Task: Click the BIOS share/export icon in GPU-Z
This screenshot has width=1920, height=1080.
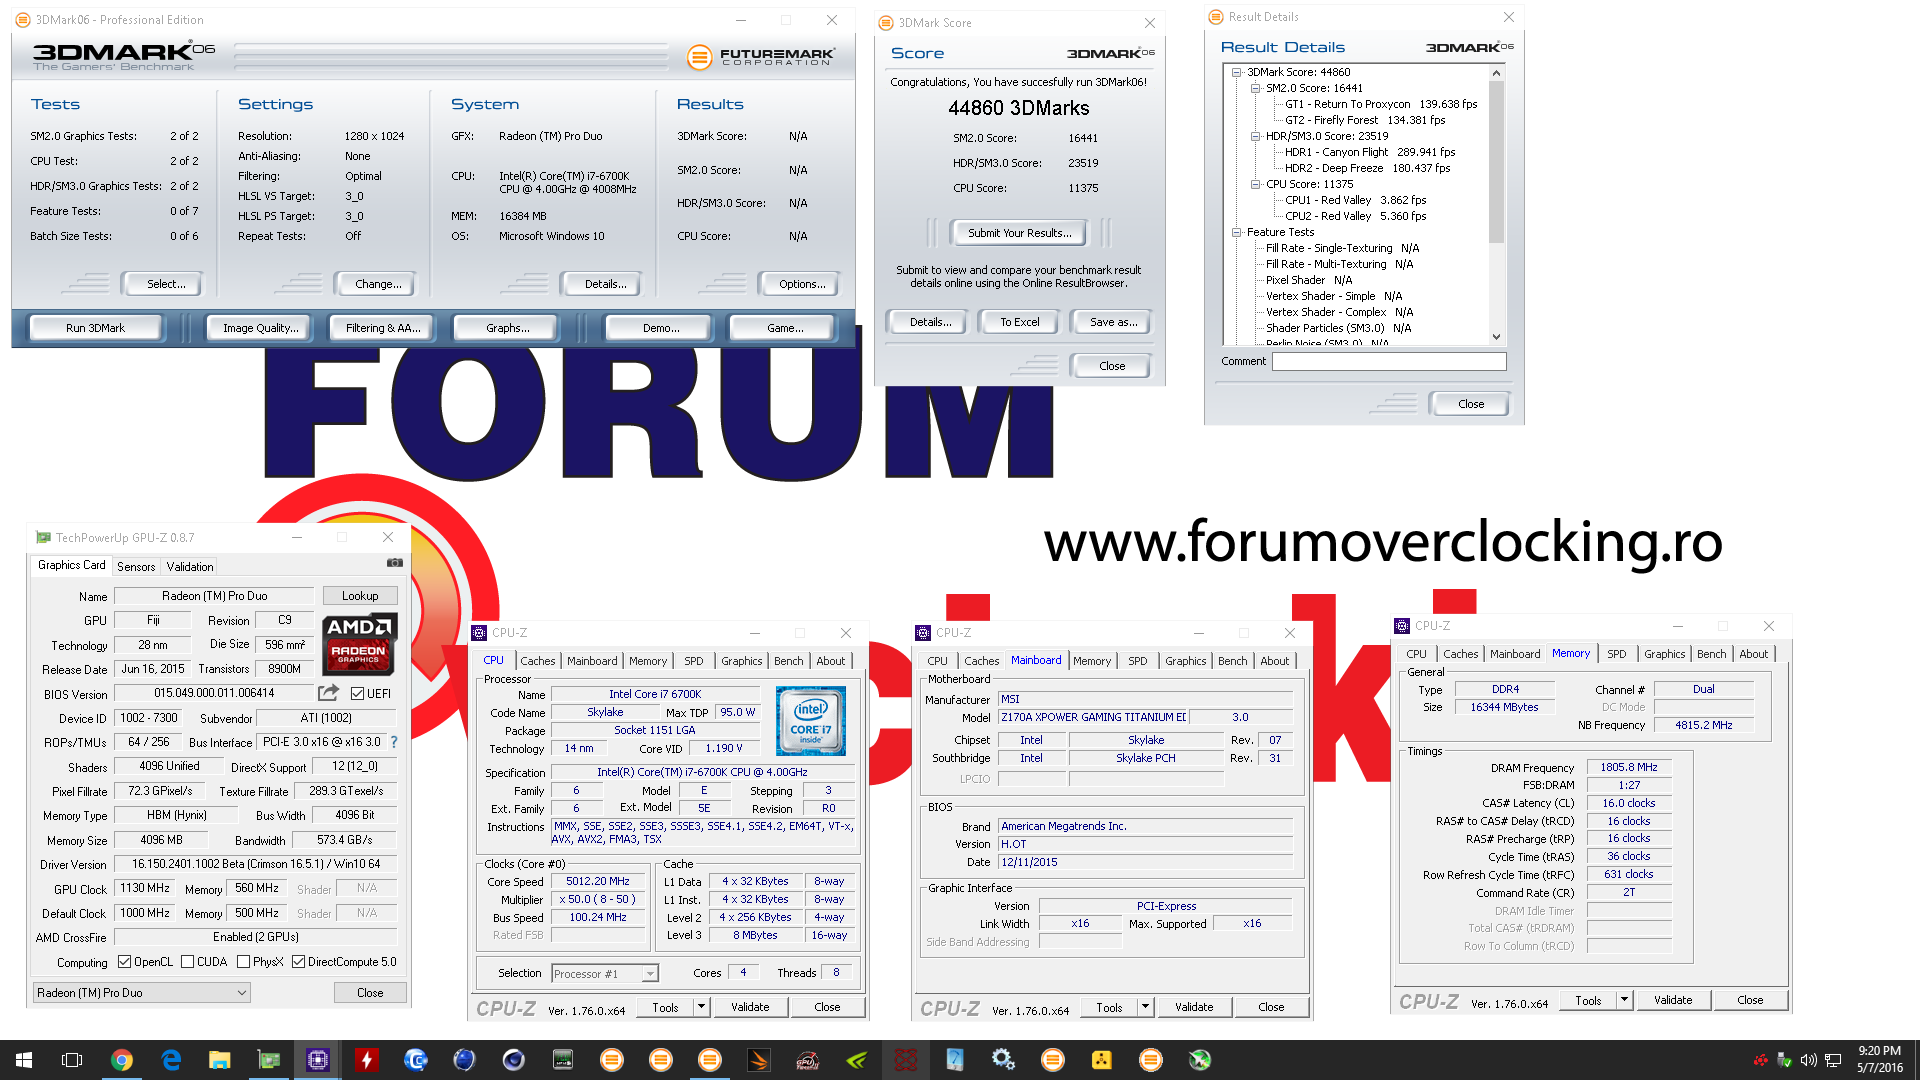Action: [328, 692]
